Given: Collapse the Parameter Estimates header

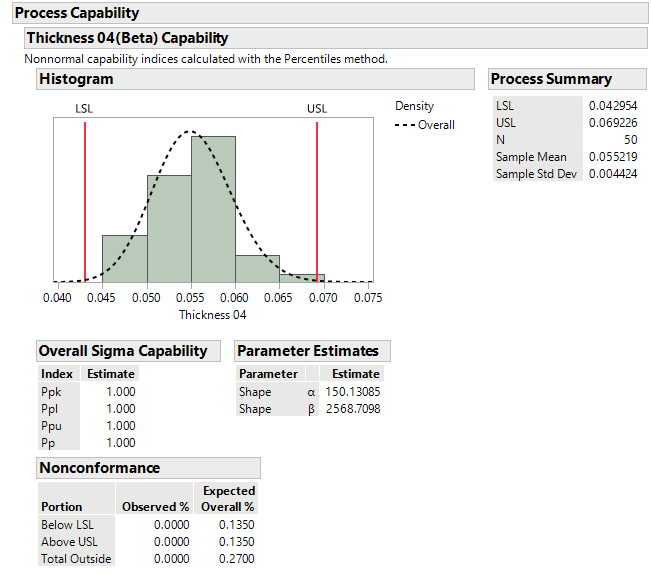Looking at the screenshot, I should (x=312, y=351).
